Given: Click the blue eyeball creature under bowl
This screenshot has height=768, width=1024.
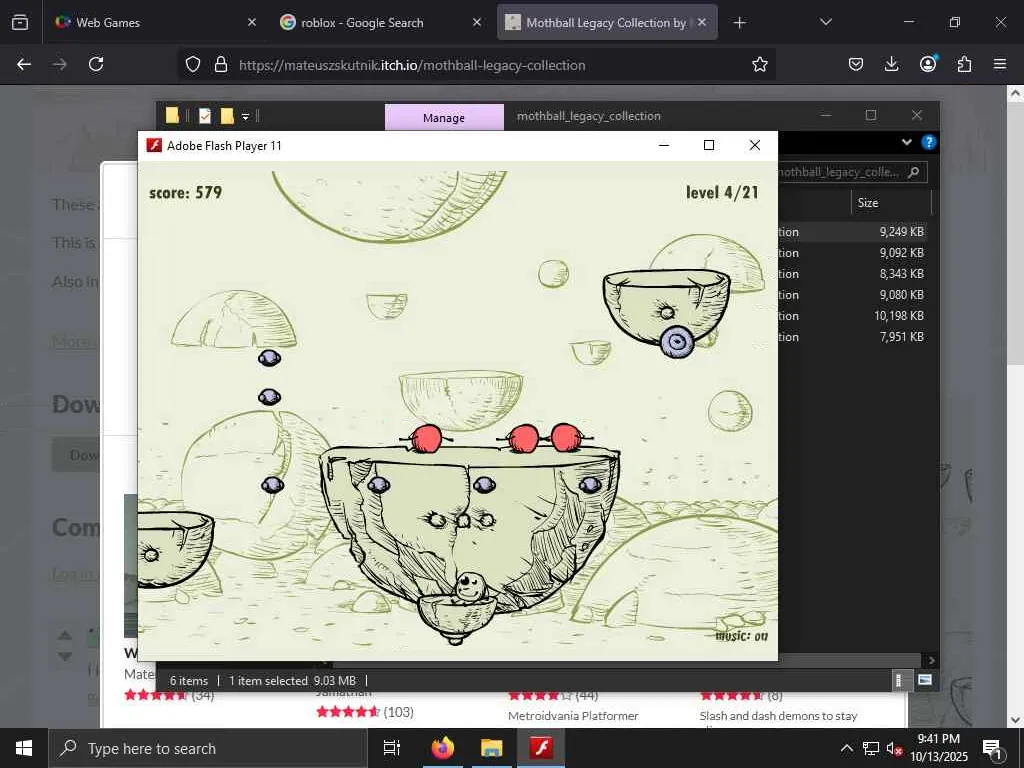Looking at the screenshot, I should 677,342.
